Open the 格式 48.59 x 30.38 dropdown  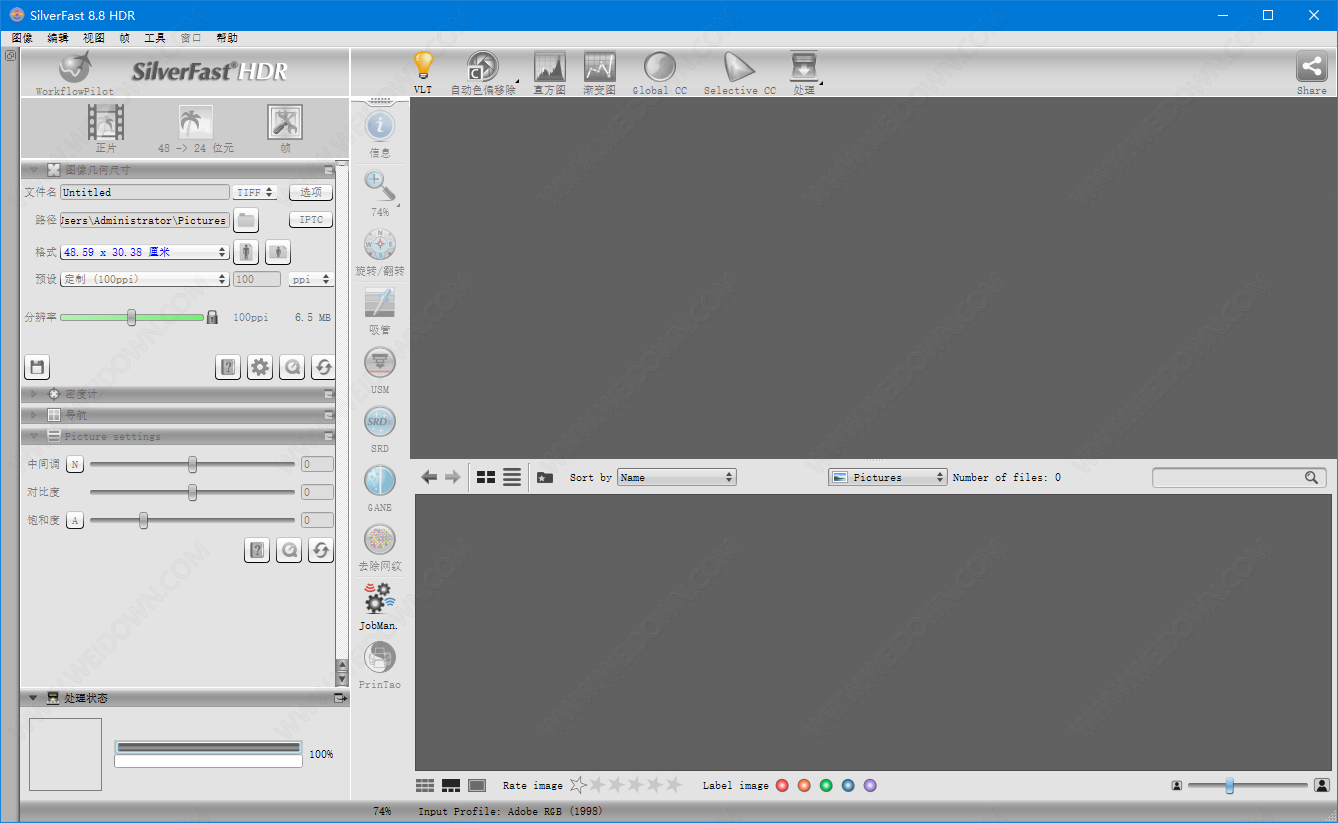[x=145, y=252]
